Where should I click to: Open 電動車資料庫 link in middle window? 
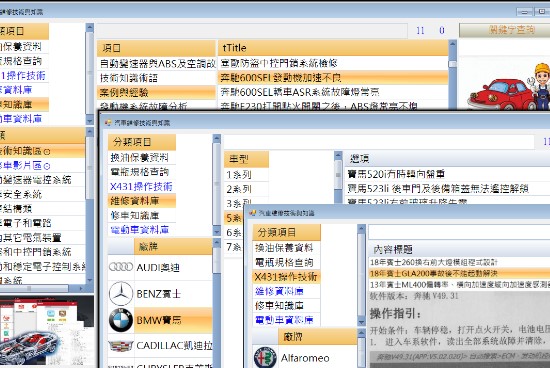(x=140, y=230)
